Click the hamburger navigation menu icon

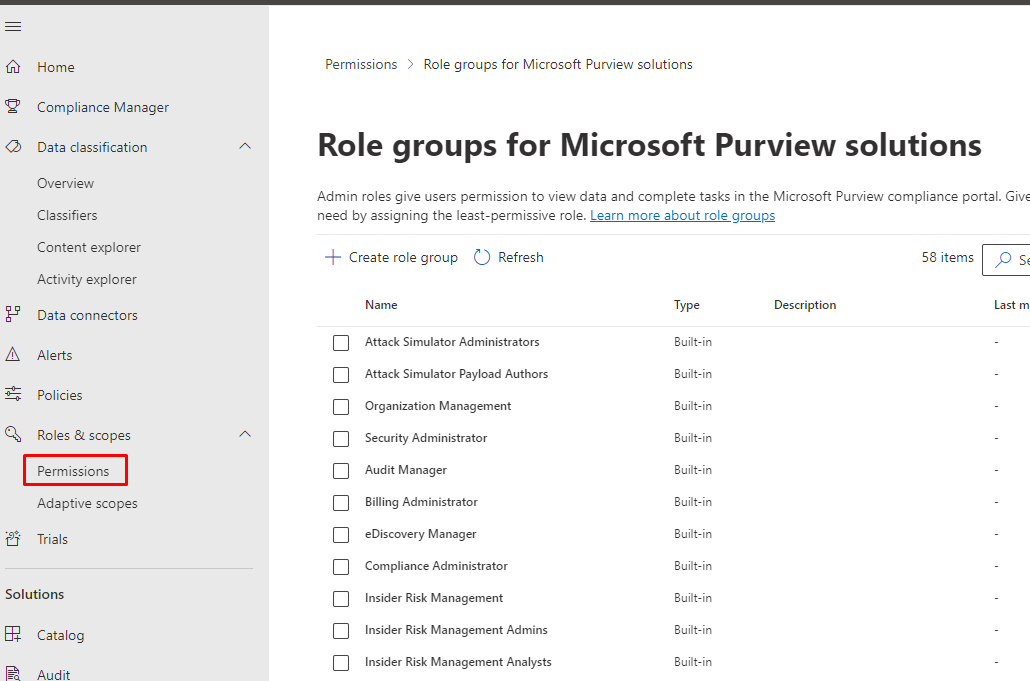click(13, 27)
